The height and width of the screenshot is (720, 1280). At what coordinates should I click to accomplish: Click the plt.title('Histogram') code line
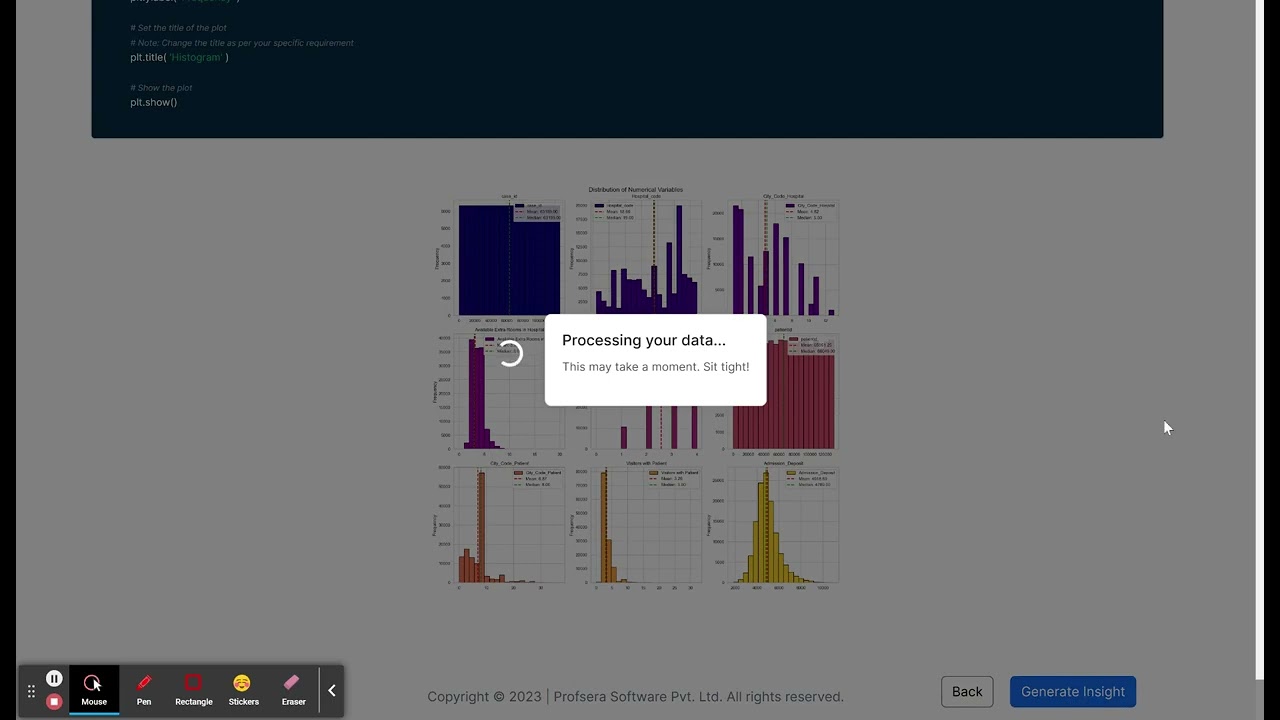point(179,57)
